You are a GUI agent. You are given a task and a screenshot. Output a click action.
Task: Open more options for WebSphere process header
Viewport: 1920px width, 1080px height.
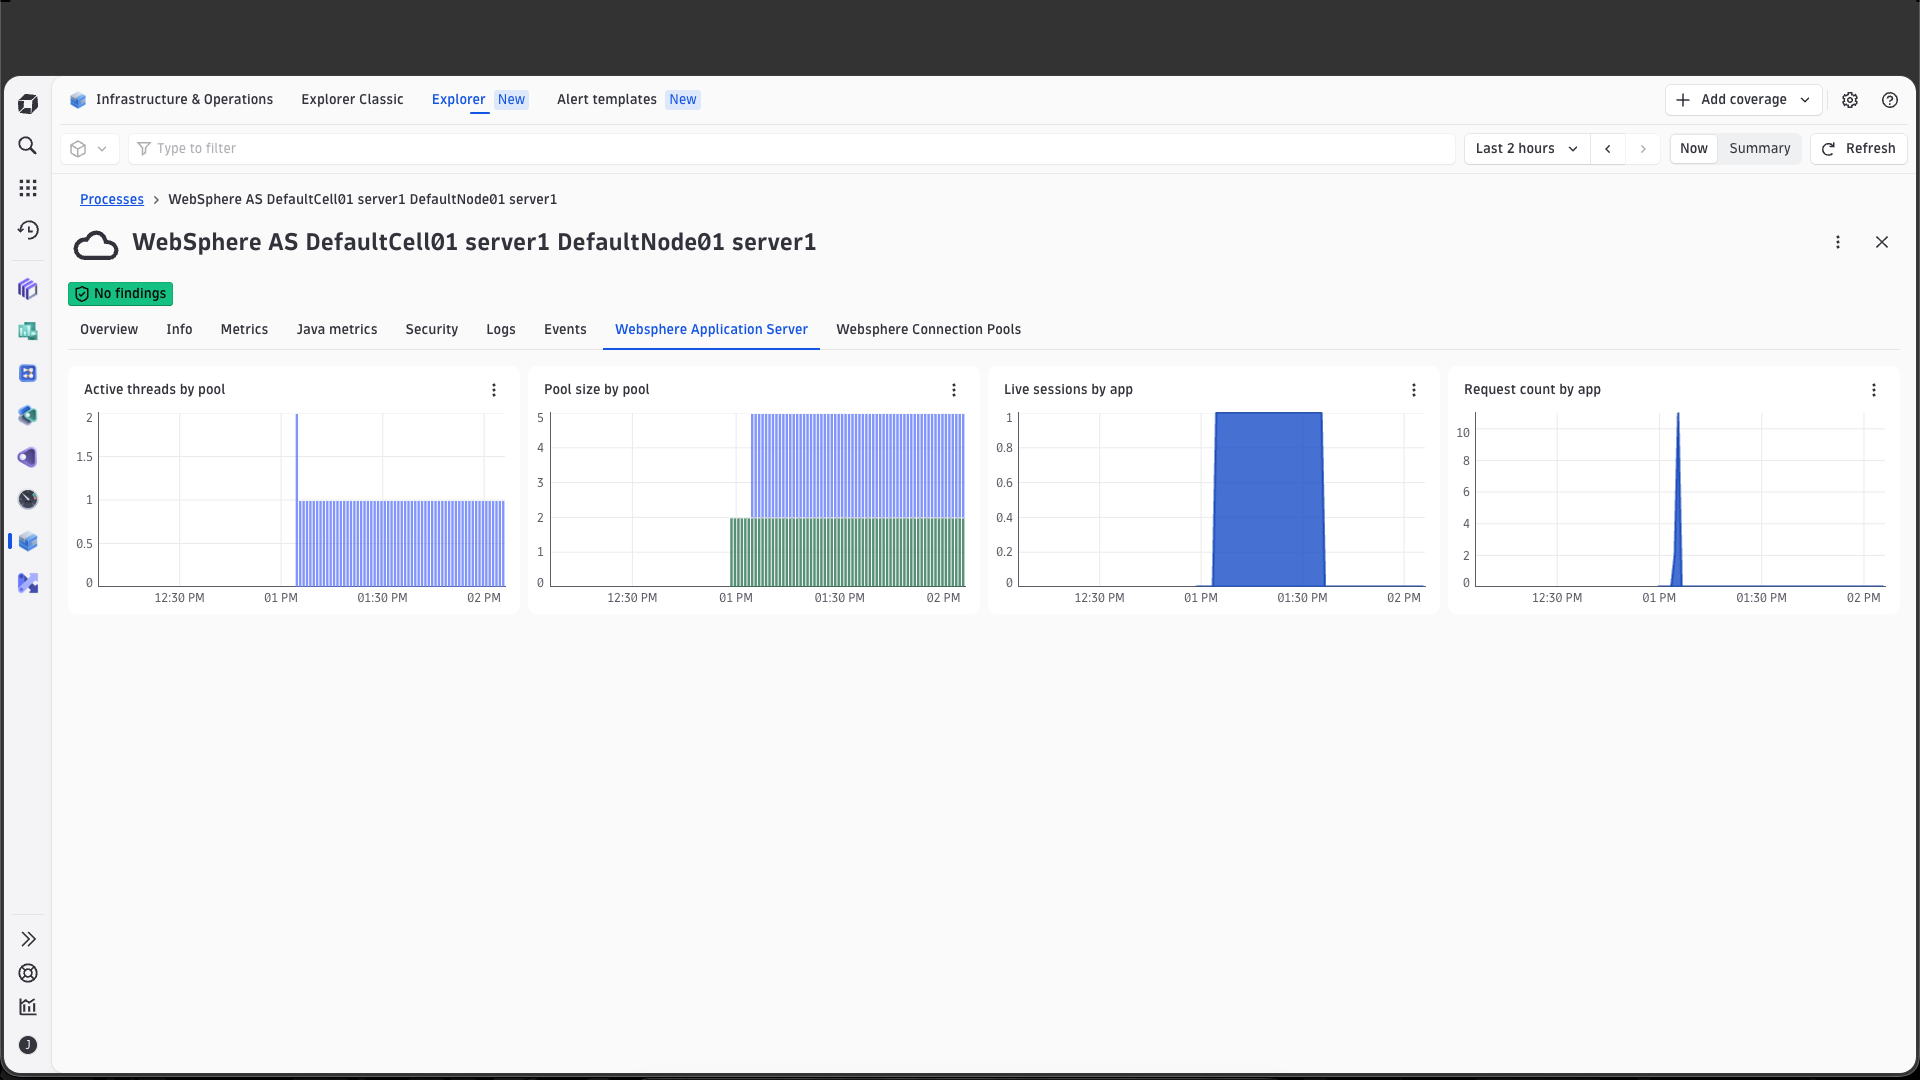[x=1838, y=242]
